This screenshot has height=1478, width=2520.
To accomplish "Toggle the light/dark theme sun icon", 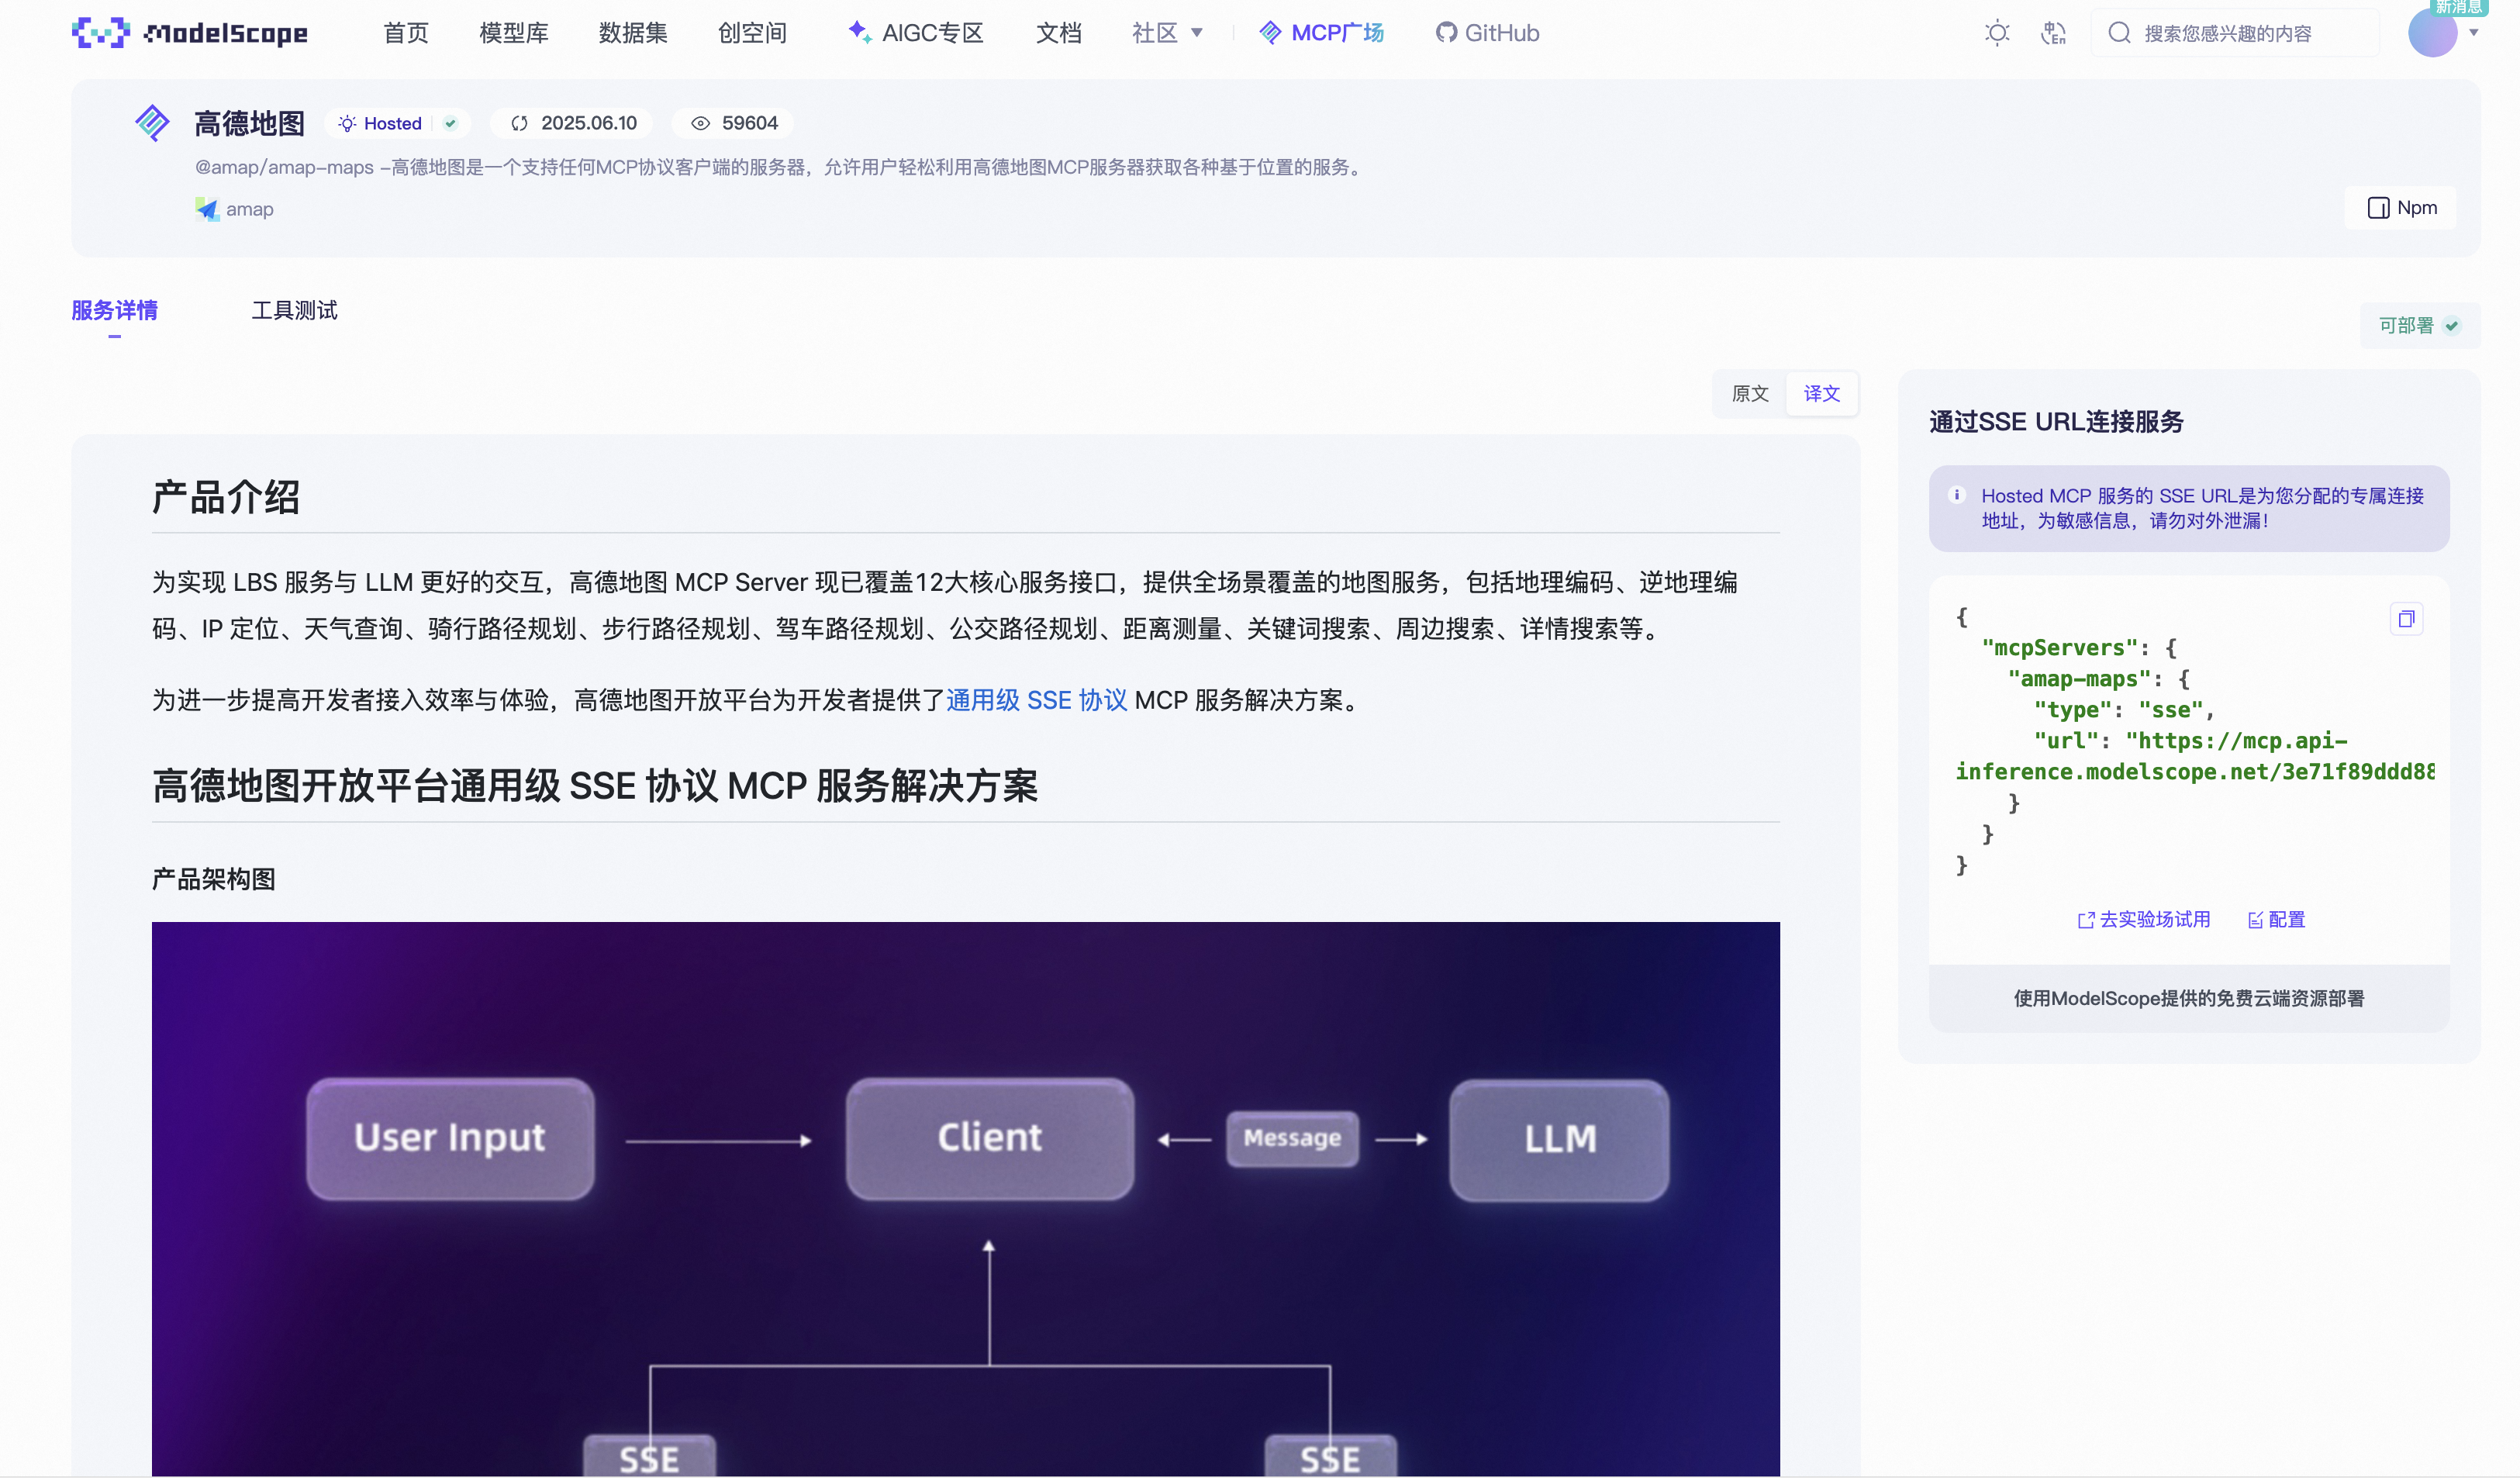I will pyautogui.click(x=1997, y=33).
